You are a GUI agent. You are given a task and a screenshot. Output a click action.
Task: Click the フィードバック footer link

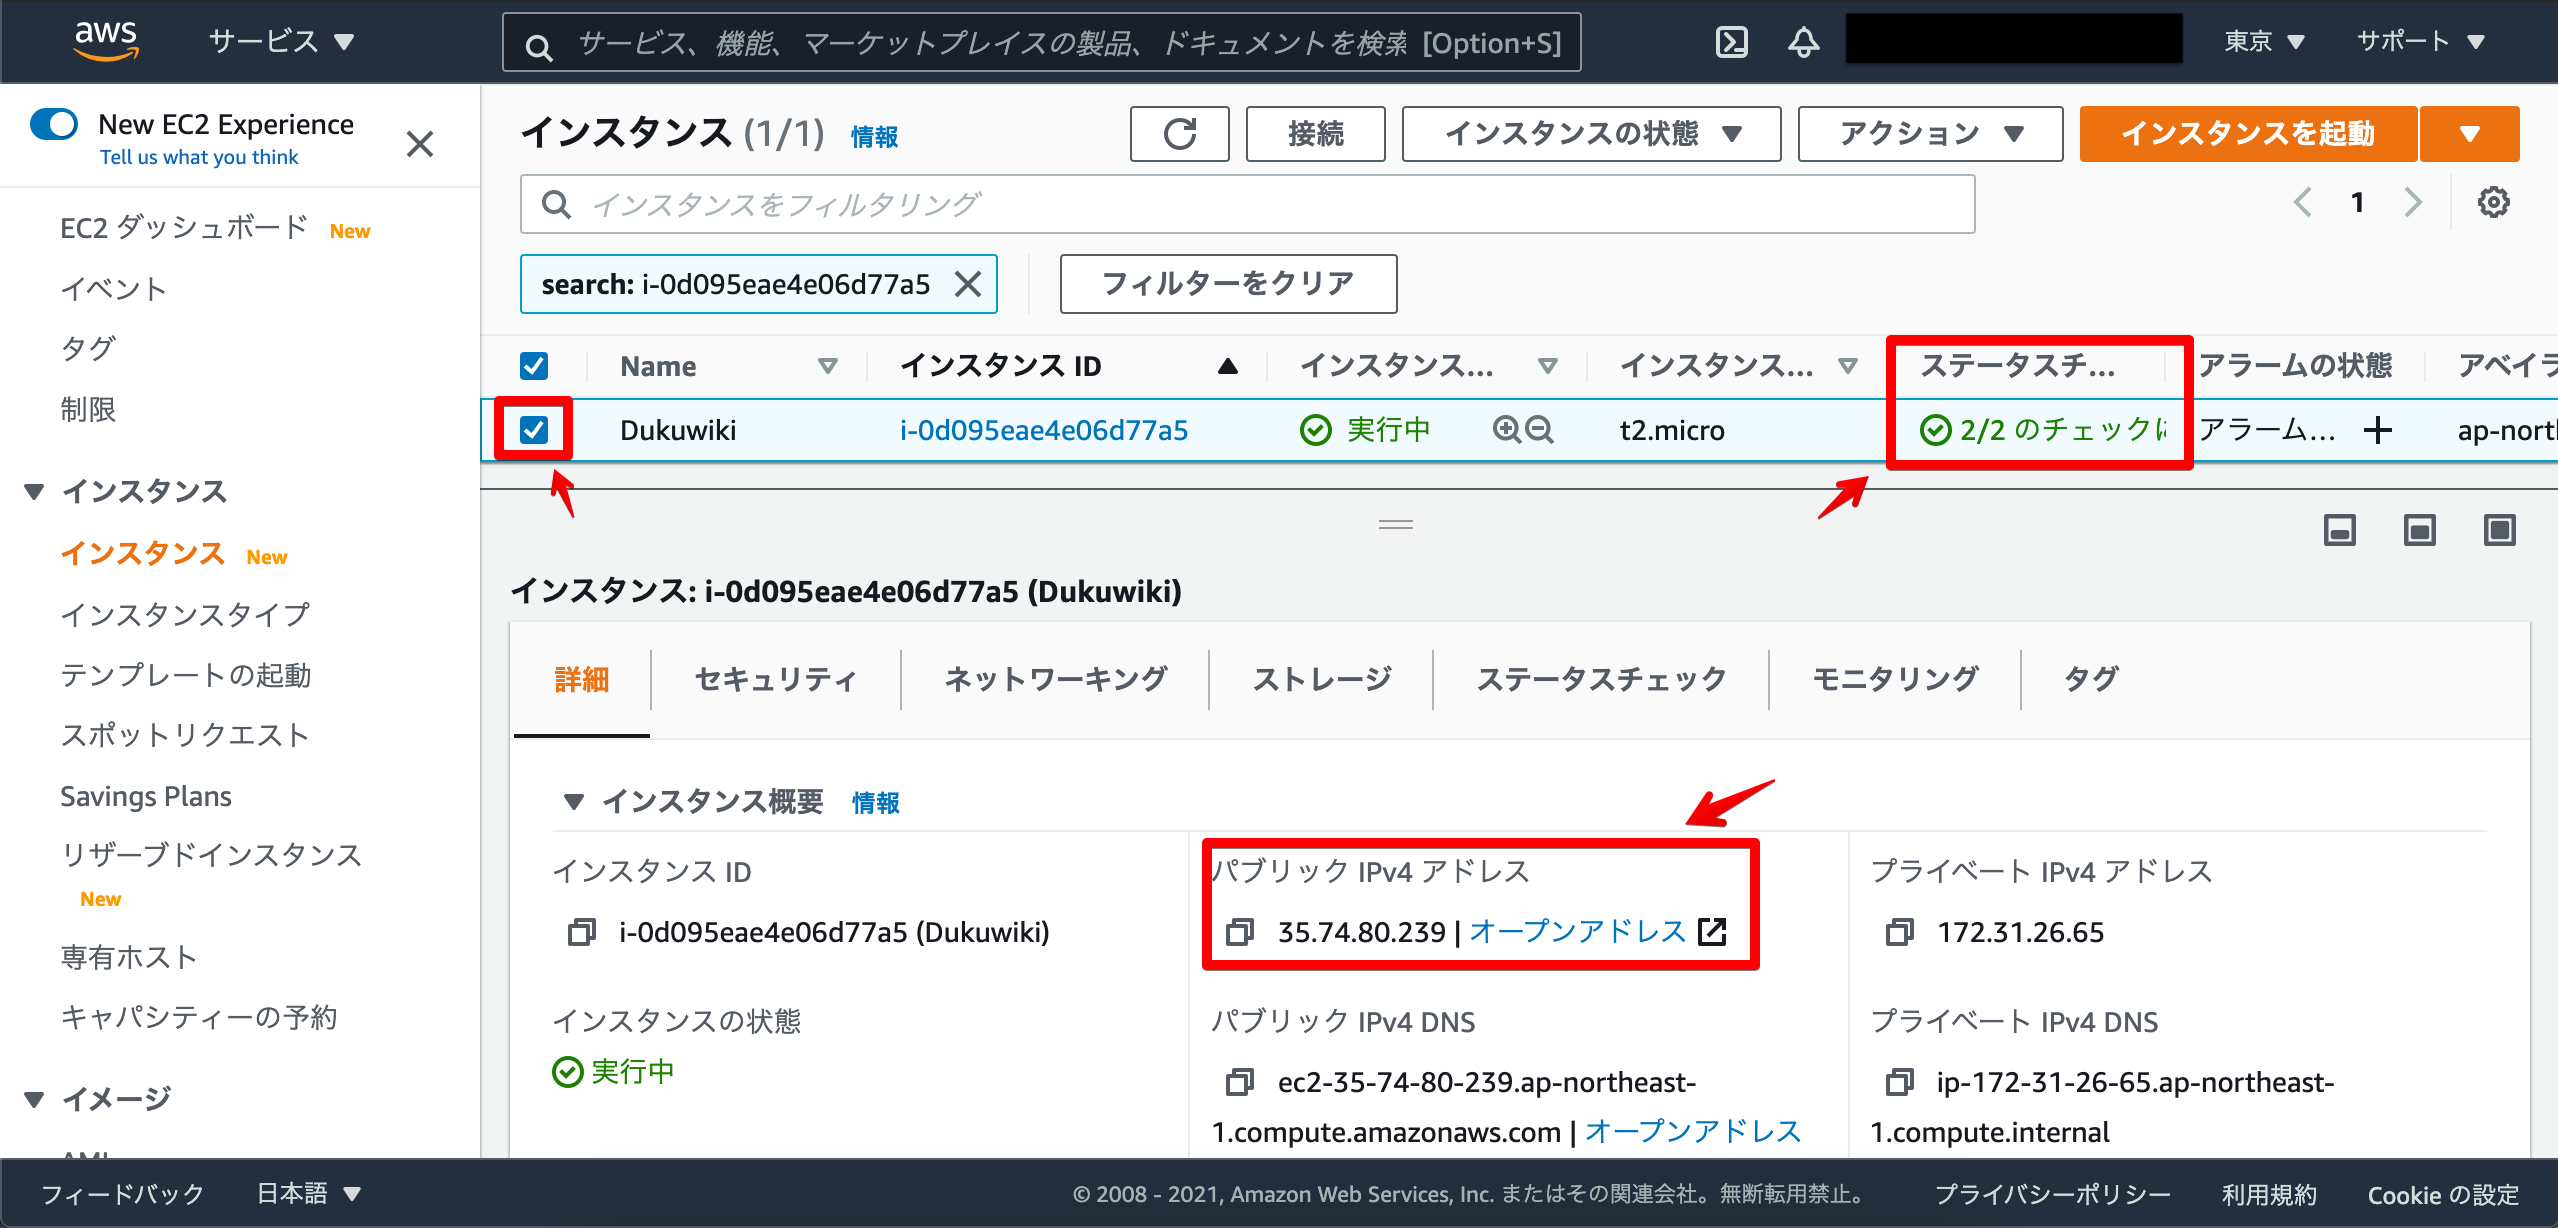point(123,1193)
